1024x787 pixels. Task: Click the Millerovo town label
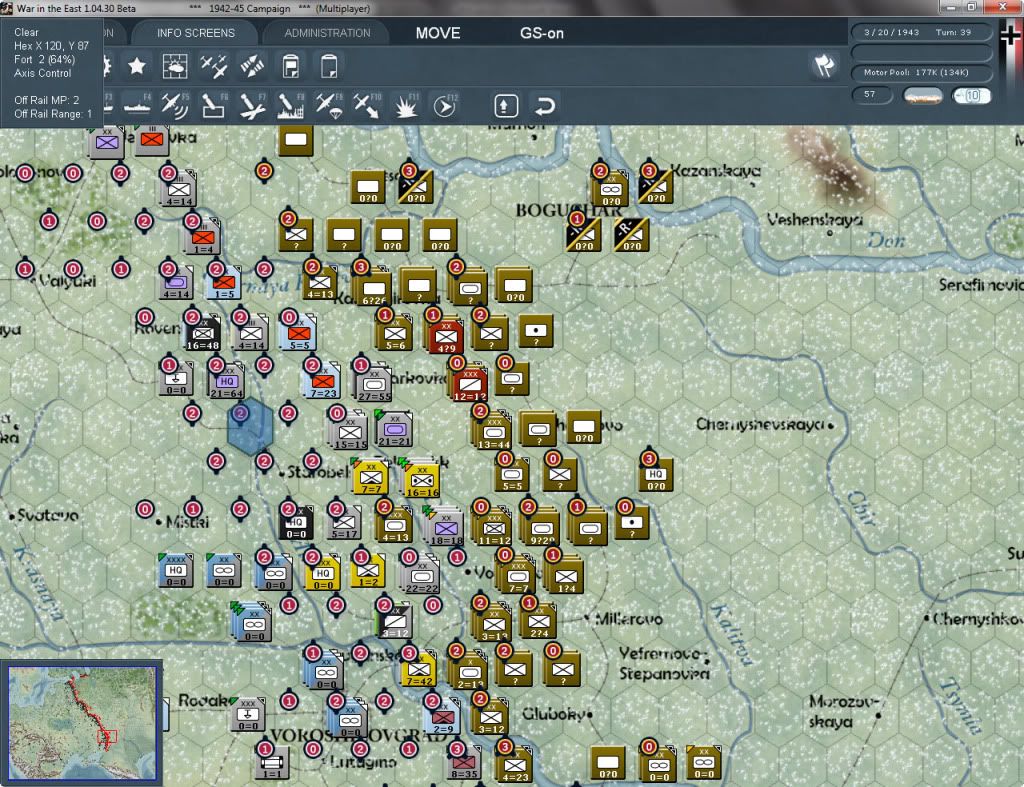click(x=629, y=618)
